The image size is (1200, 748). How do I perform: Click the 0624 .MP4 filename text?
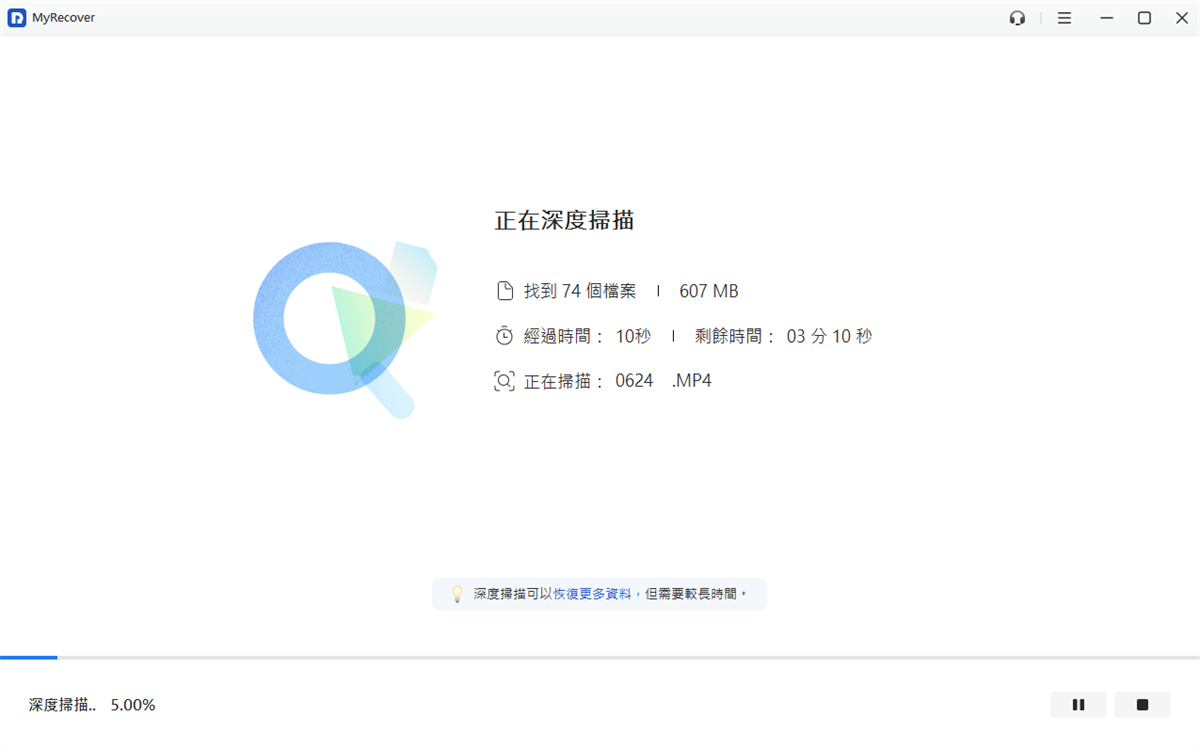663,381
